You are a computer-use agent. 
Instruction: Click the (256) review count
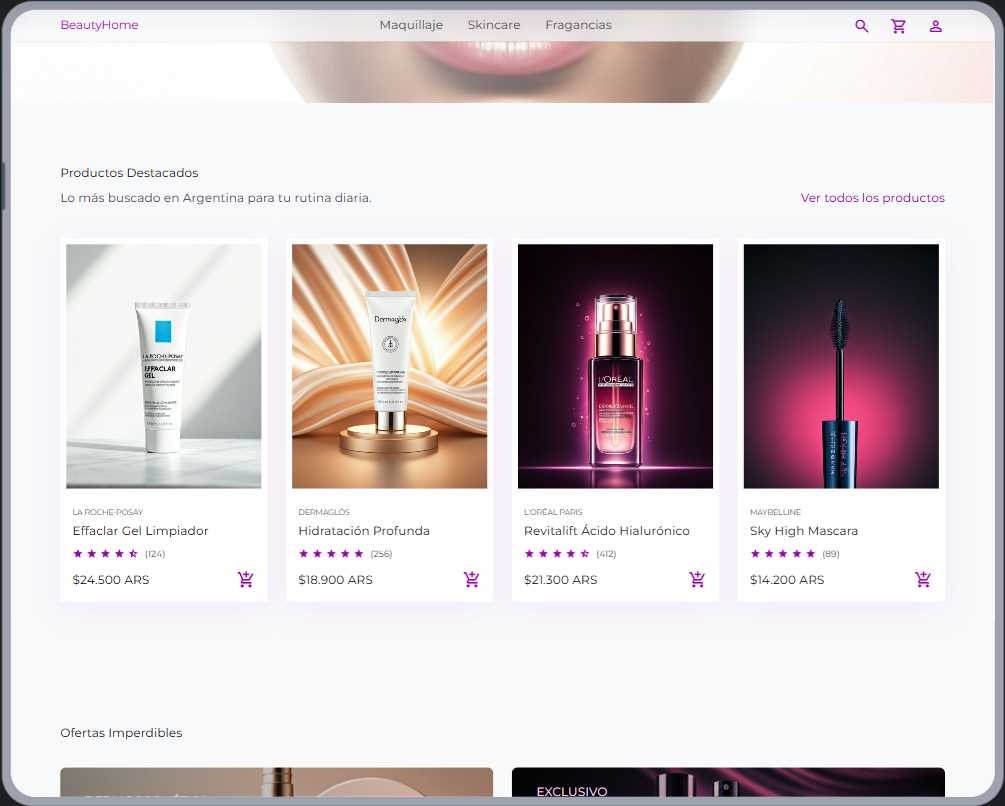(381, 554)
